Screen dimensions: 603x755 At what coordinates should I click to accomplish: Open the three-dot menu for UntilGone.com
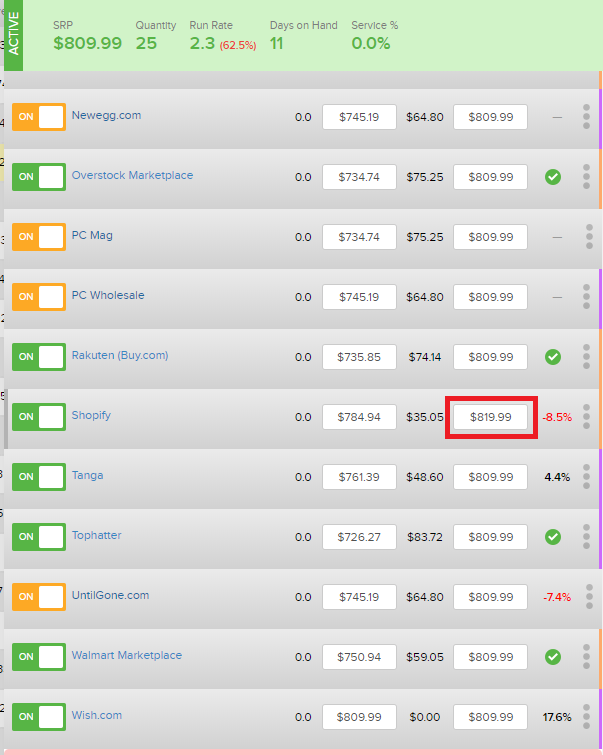[589, 597]
